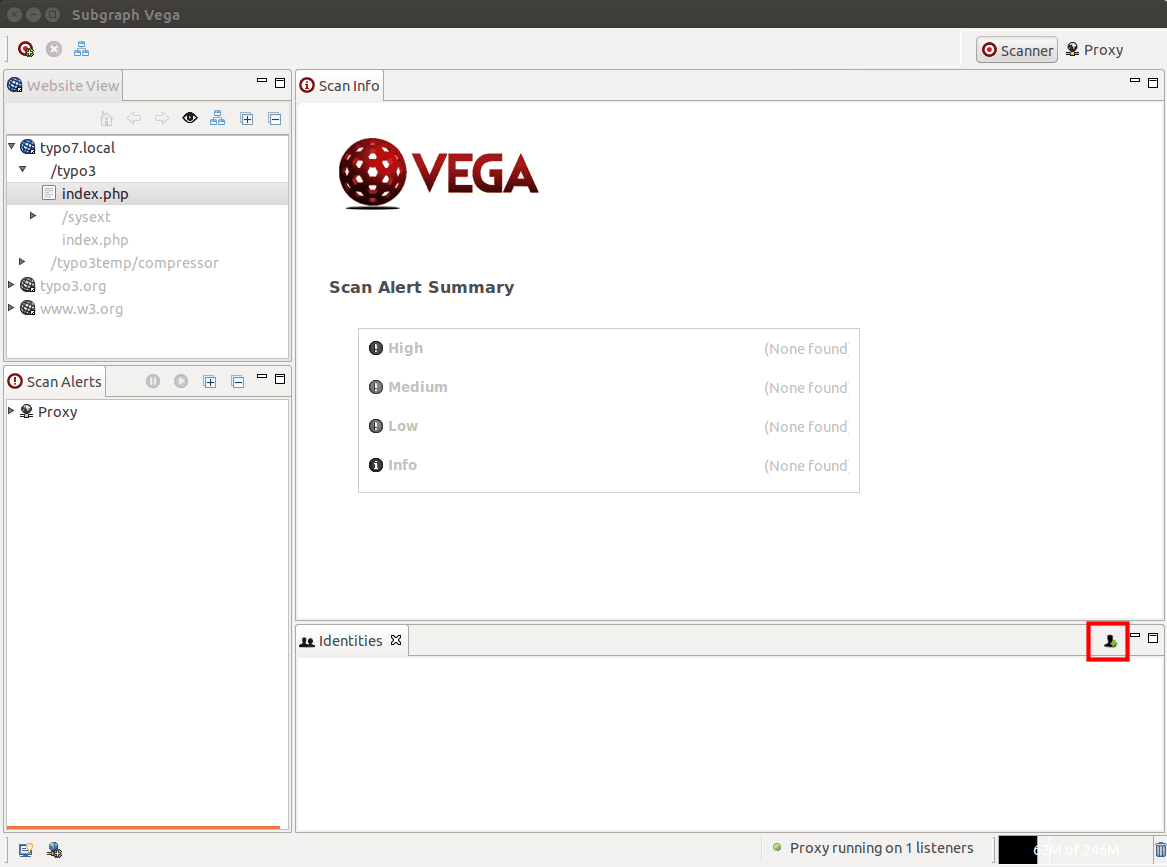Click the High alert summary row
This screenshot has height=867, width=1167.
(609, 348)
